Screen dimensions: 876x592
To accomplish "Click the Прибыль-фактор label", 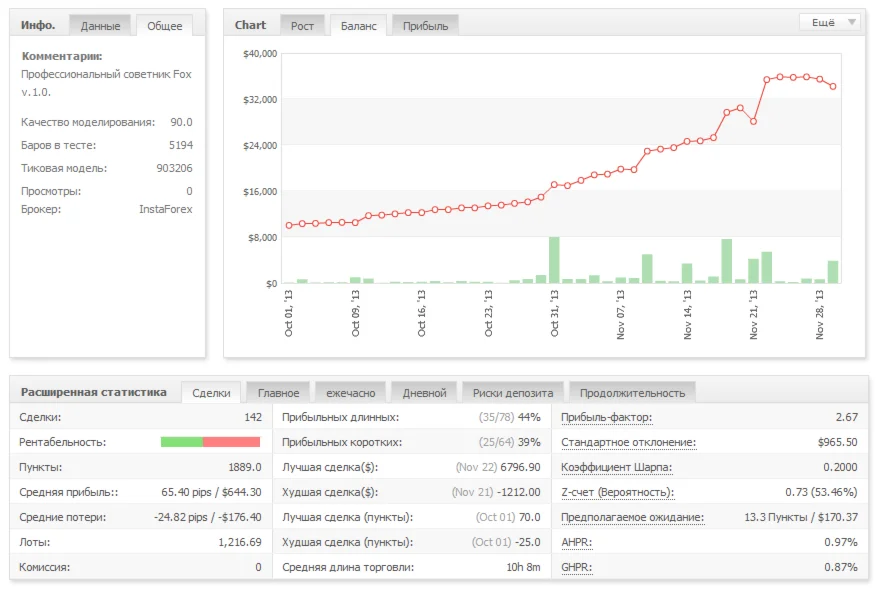I will [x=606, y=417].
